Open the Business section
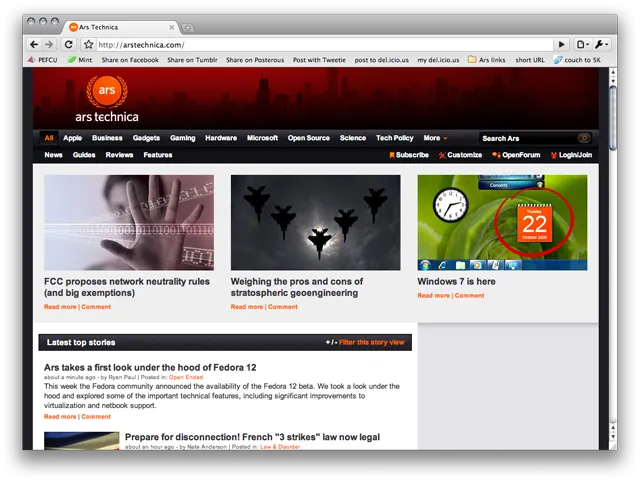The height and width of the screenshot is (481, 640). tap(107, 138)
